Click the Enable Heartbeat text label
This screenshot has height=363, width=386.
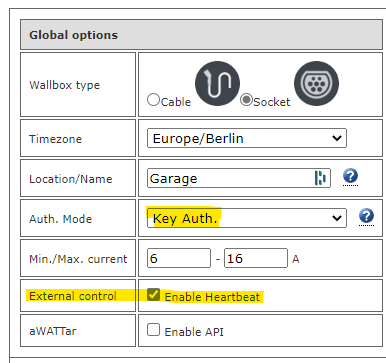[x=212, y=297]
